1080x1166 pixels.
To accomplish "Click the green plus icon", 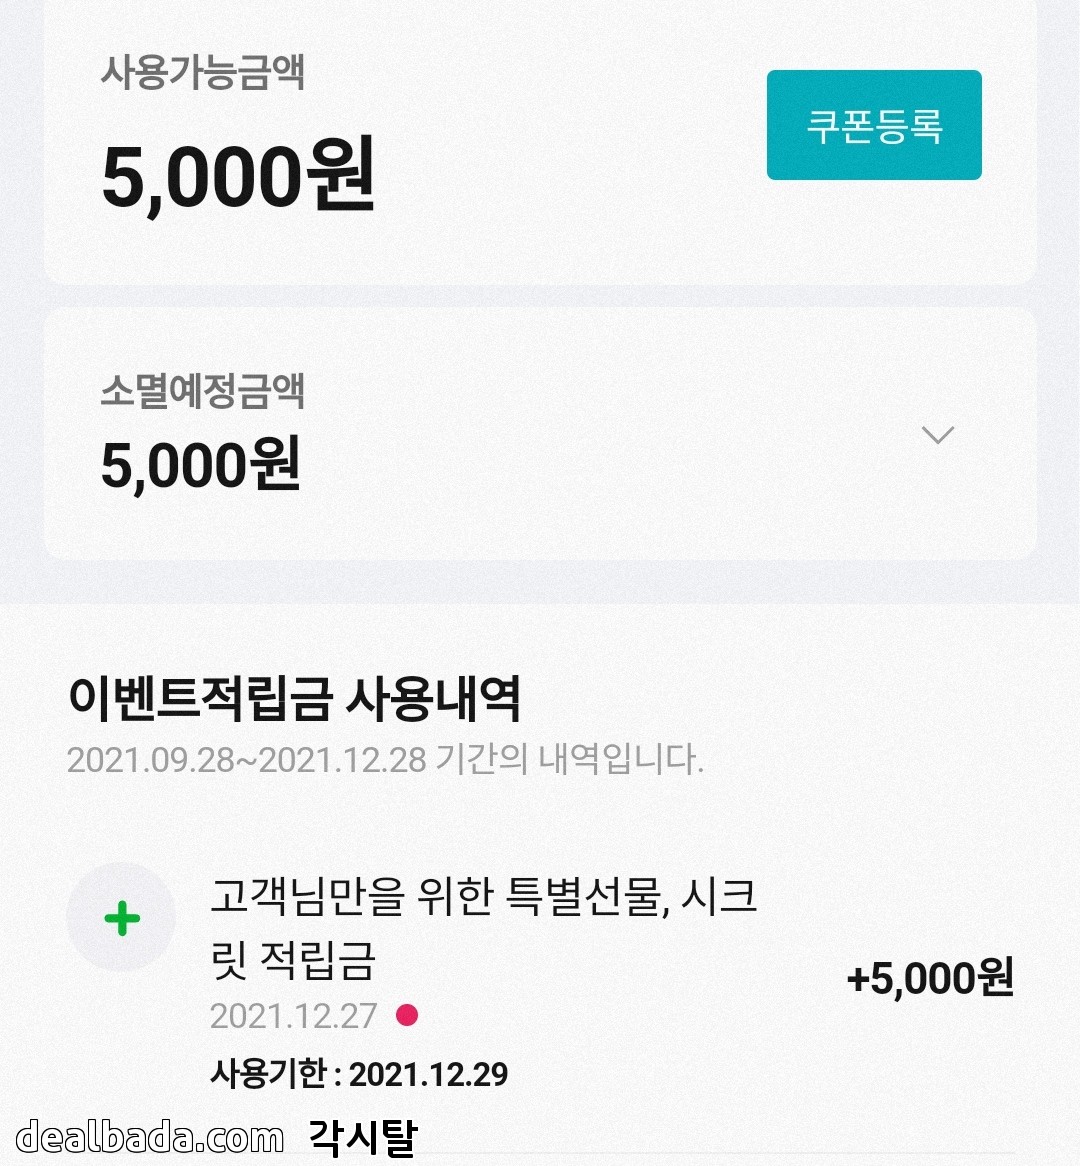I will pyautogui.click(x=121, y=917).
